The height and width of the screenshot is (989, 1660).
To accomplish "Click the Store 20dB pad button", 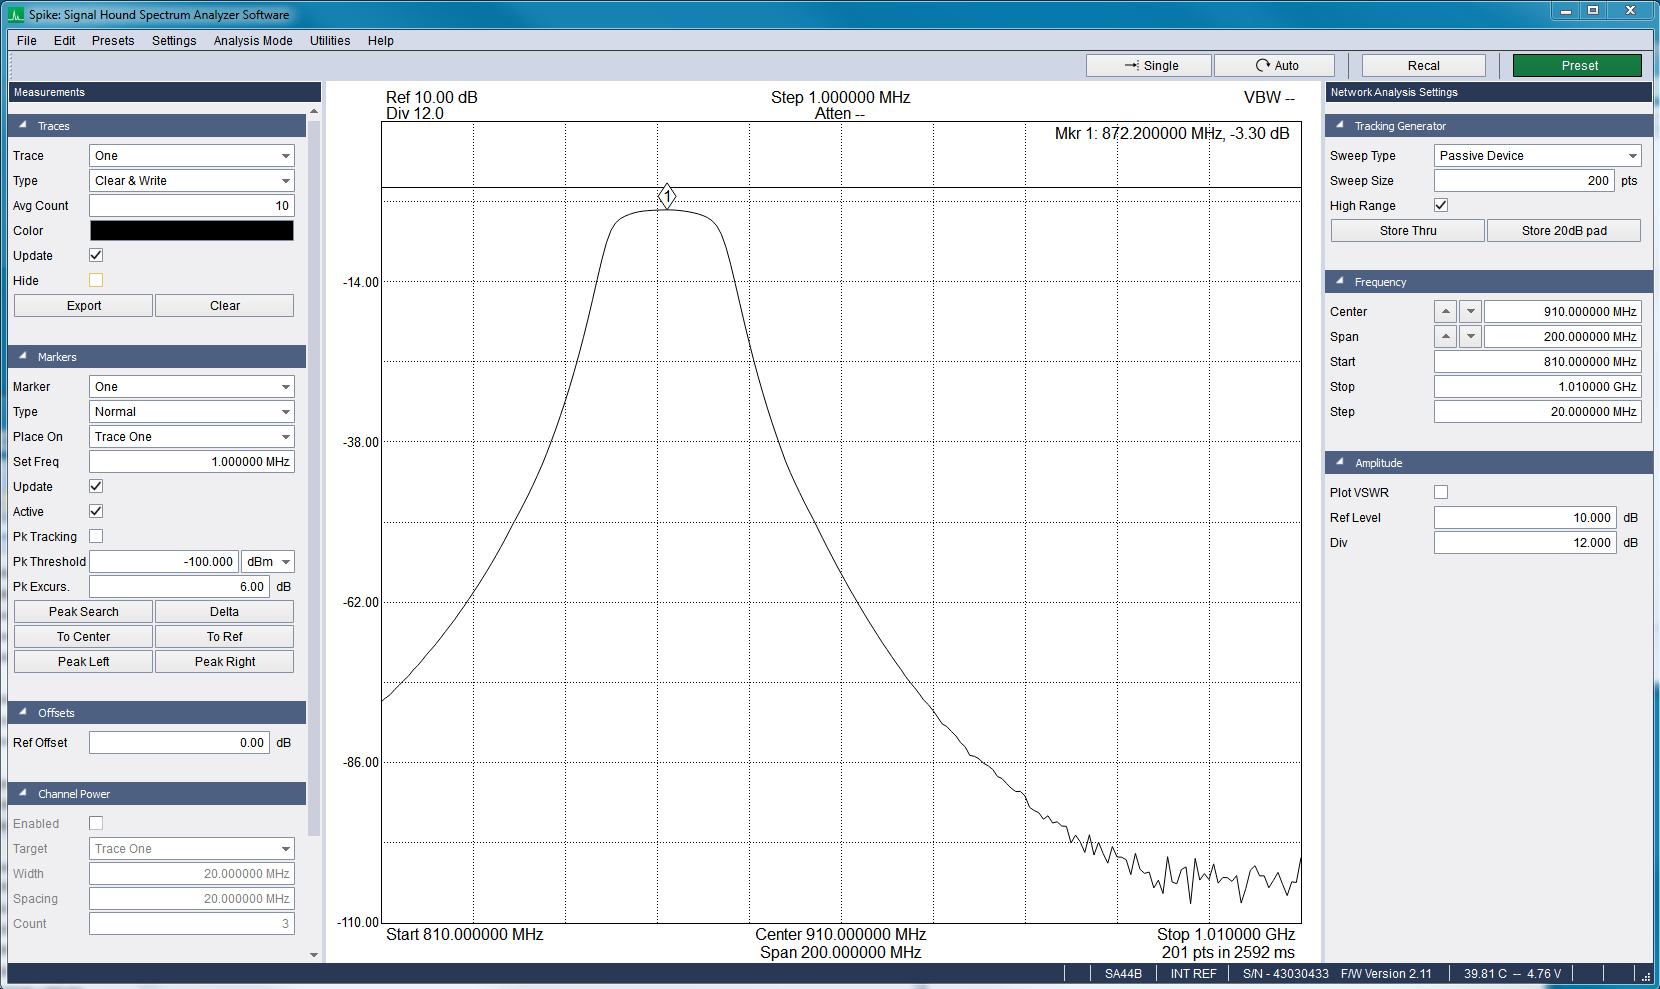I will (x=1564, y=231).
